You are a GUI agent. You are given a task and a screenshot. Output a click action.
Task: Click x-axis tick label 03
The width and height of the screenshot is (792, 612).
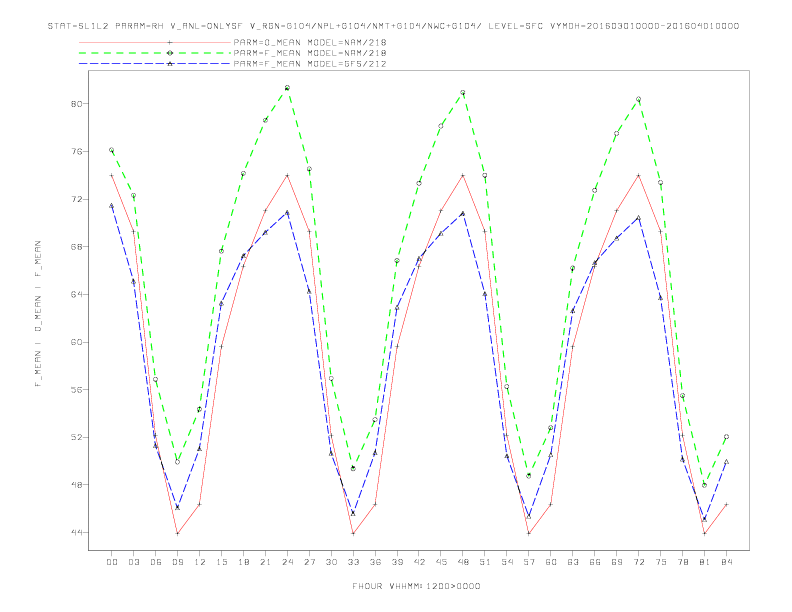pos(133,562)
